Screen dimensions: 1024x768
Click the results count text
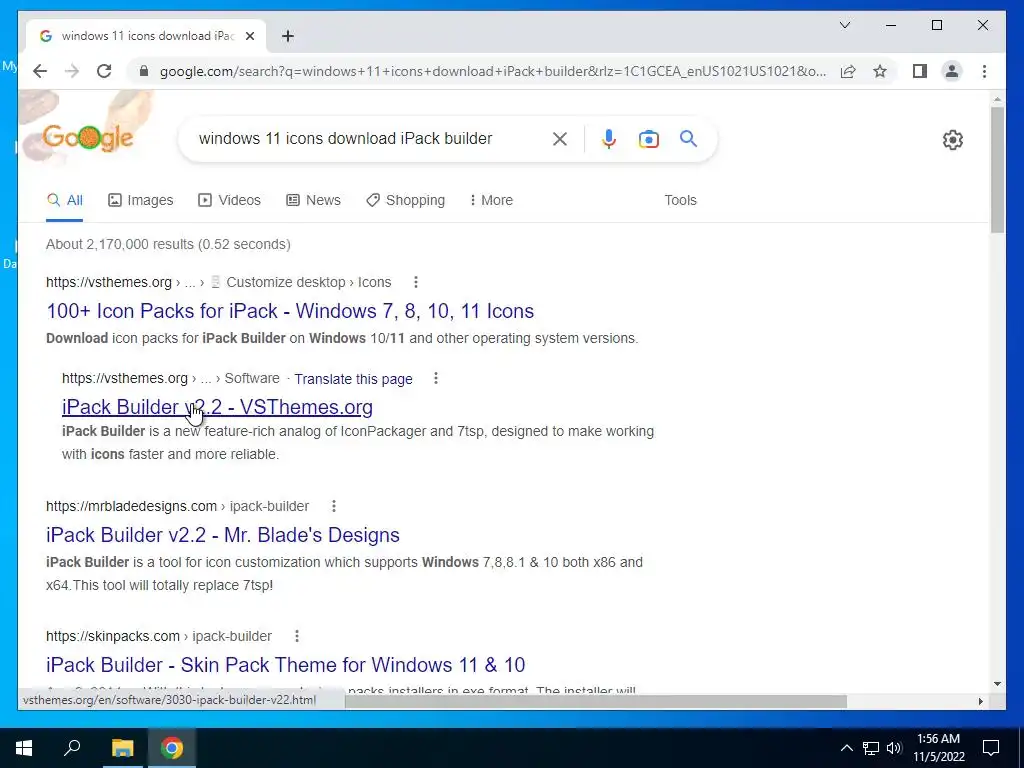pyautogui.click(x=168, y=244)
